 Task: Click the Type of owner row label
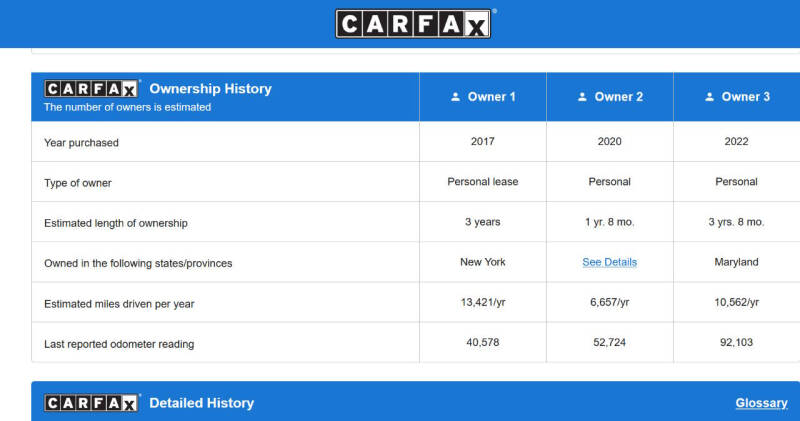[78, 183]
